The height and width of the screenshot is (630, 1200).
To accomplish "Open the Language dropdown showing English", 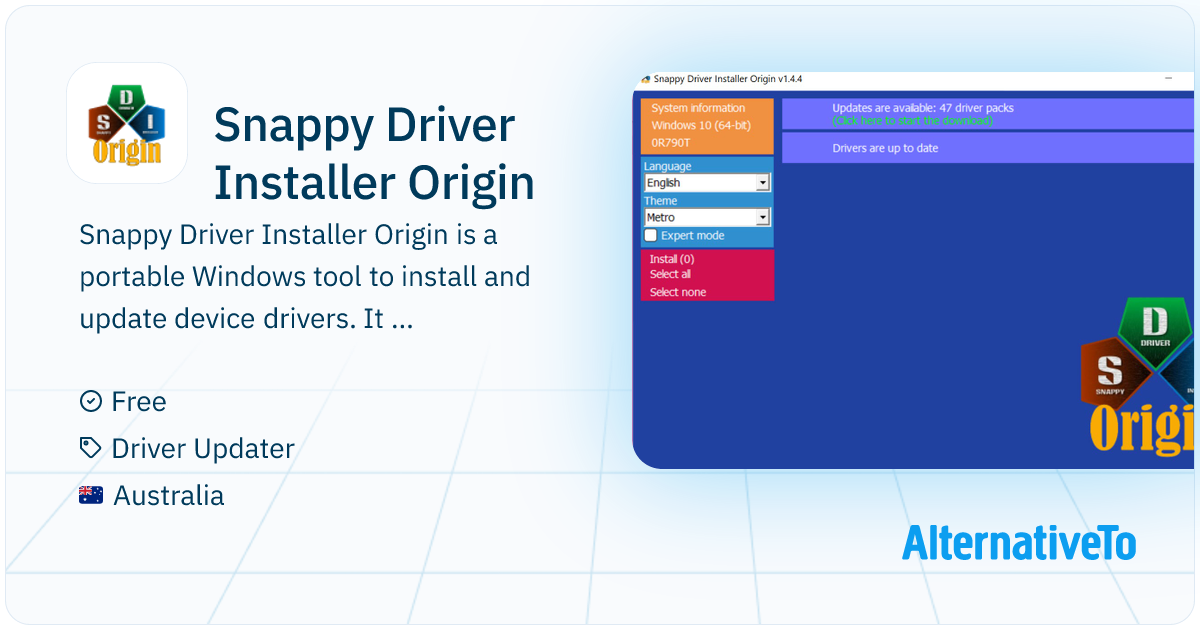I will click(x=706, y=183).
